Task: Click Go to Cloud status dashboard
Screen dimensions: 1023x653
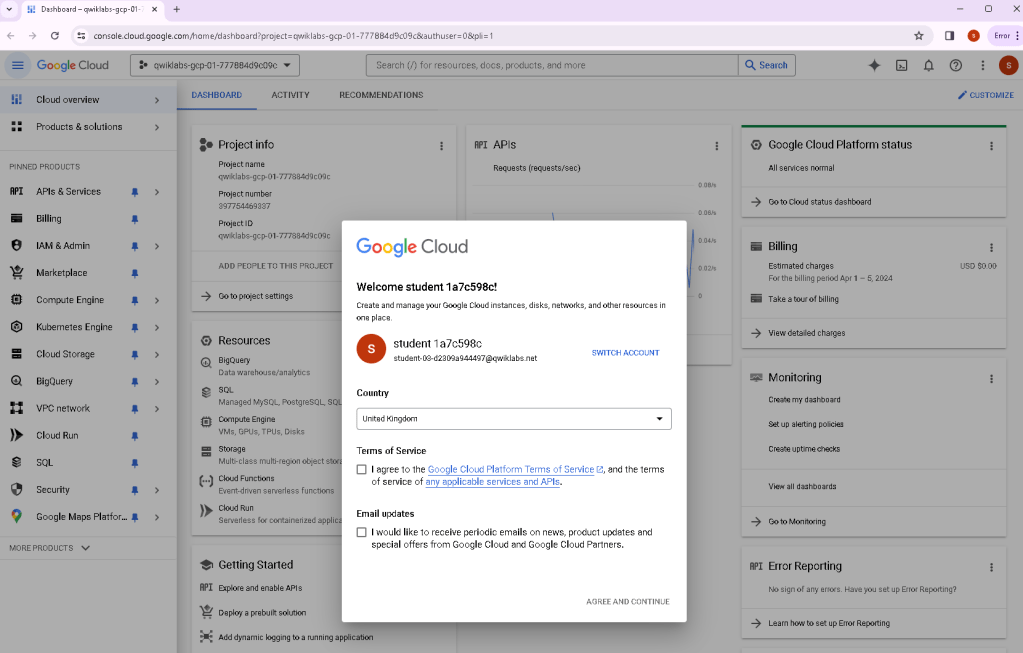Action: (819, 202)
